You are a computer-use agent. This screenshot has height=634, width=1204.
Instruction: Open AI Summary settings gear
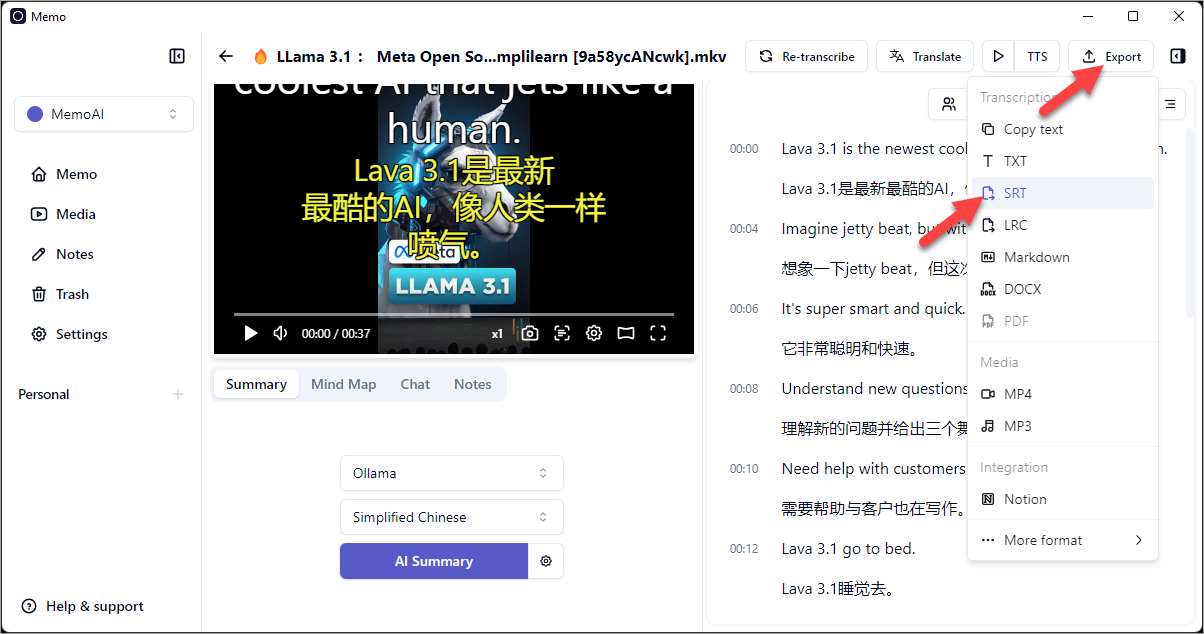click(x=546, y=561)
